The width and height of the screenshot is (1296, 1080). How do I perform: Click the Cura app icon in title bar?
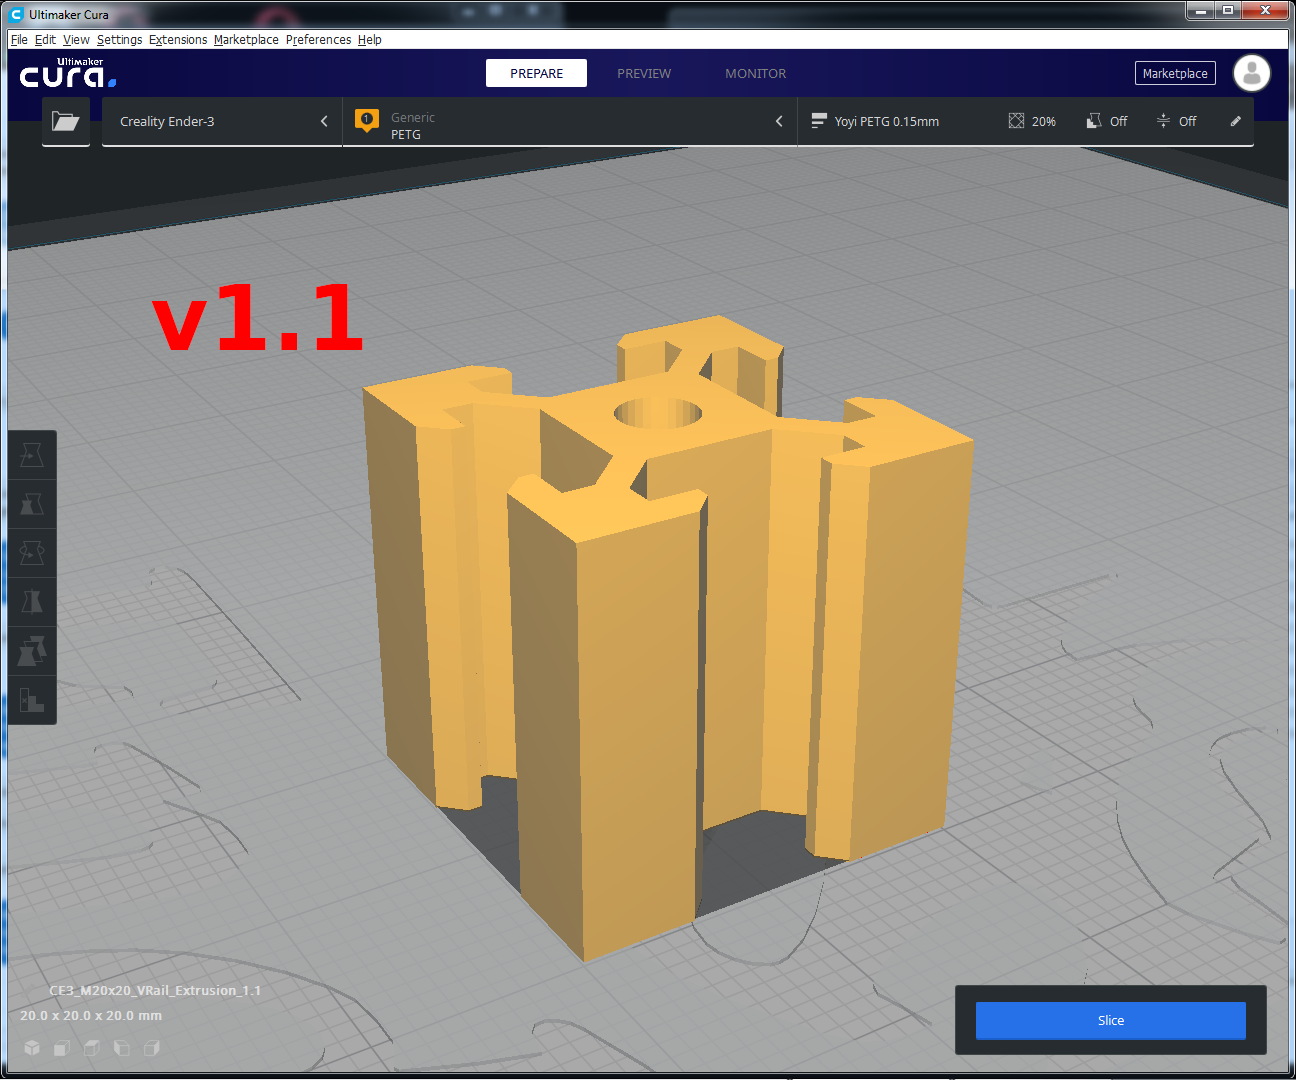tap(16, 14)
